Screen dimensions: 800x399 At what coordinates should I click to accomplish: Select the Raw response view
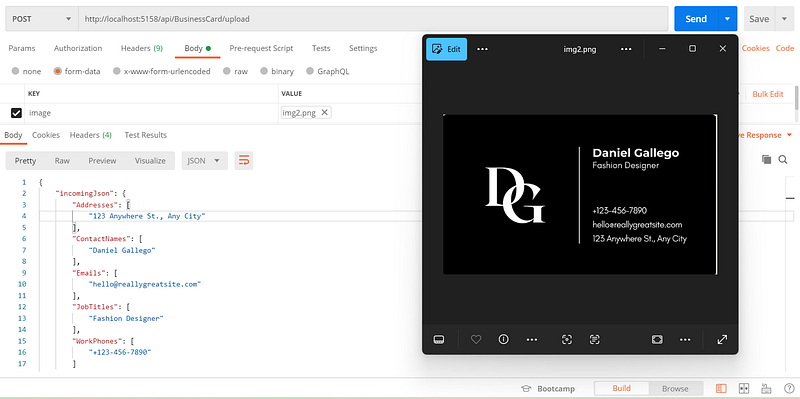click(x=62, y=161)
